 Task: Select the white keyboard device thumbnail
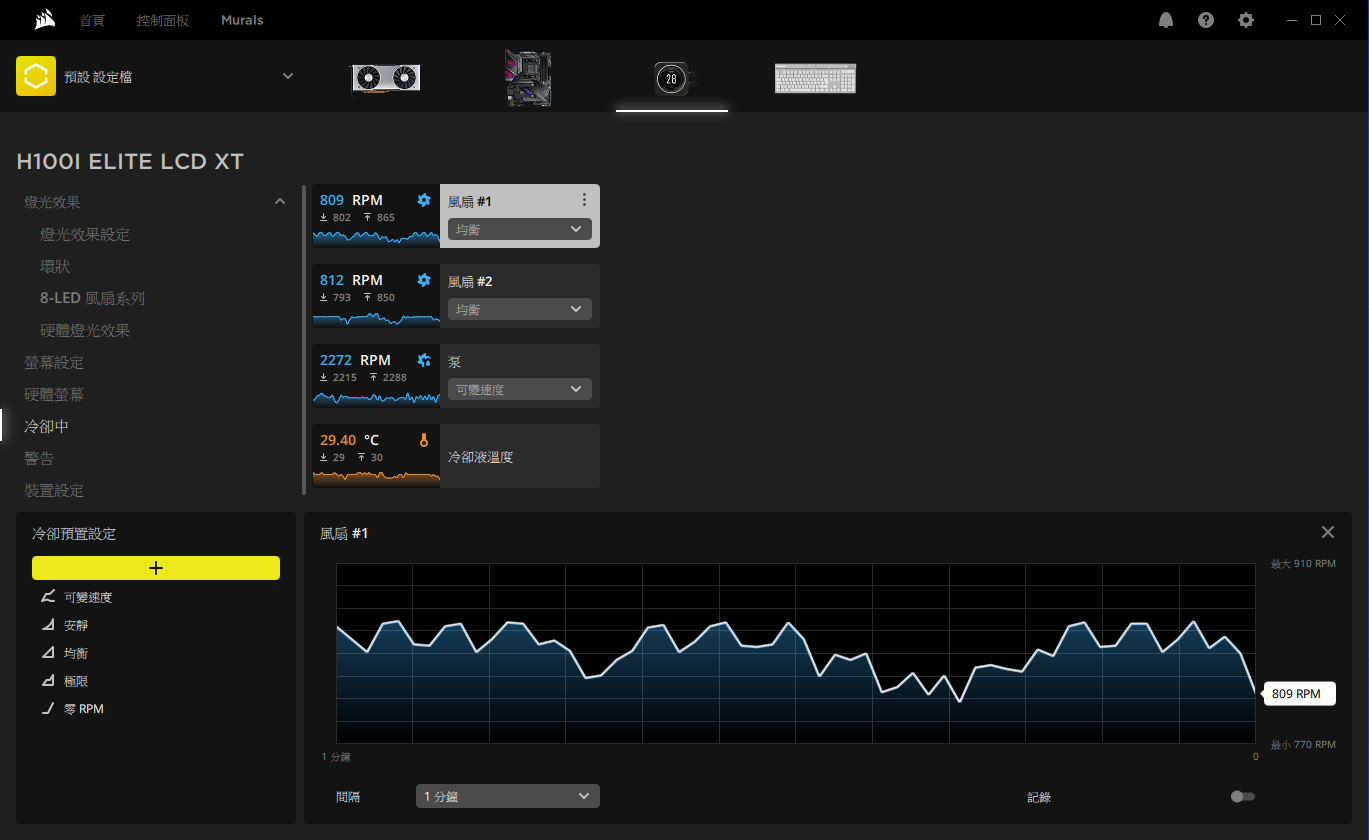coord(815,78)
